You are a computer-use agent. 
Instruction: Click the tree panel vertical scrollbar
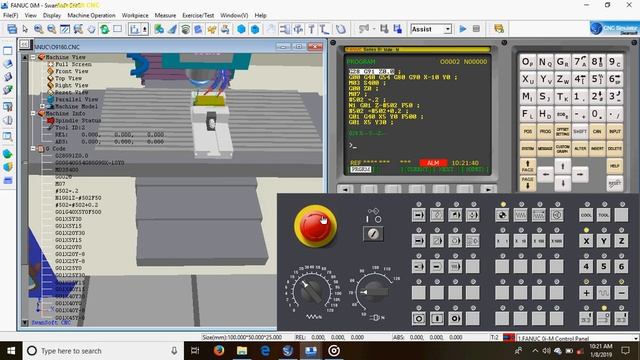[25, 190]
